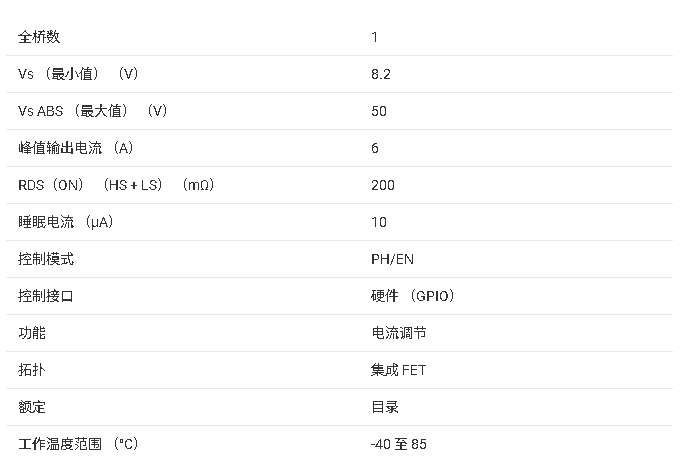Click the 功能 row label
This screenshot has height=461, width=692.
pos(32,333)
